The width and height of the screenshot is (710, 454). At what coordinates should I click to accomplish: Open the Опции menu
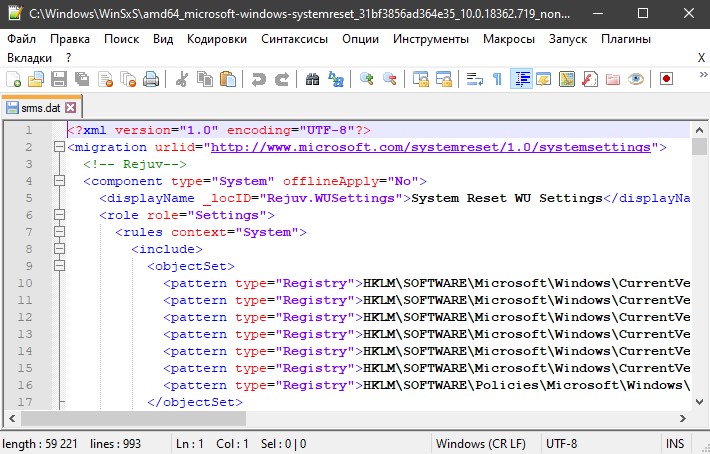[360, 39]
